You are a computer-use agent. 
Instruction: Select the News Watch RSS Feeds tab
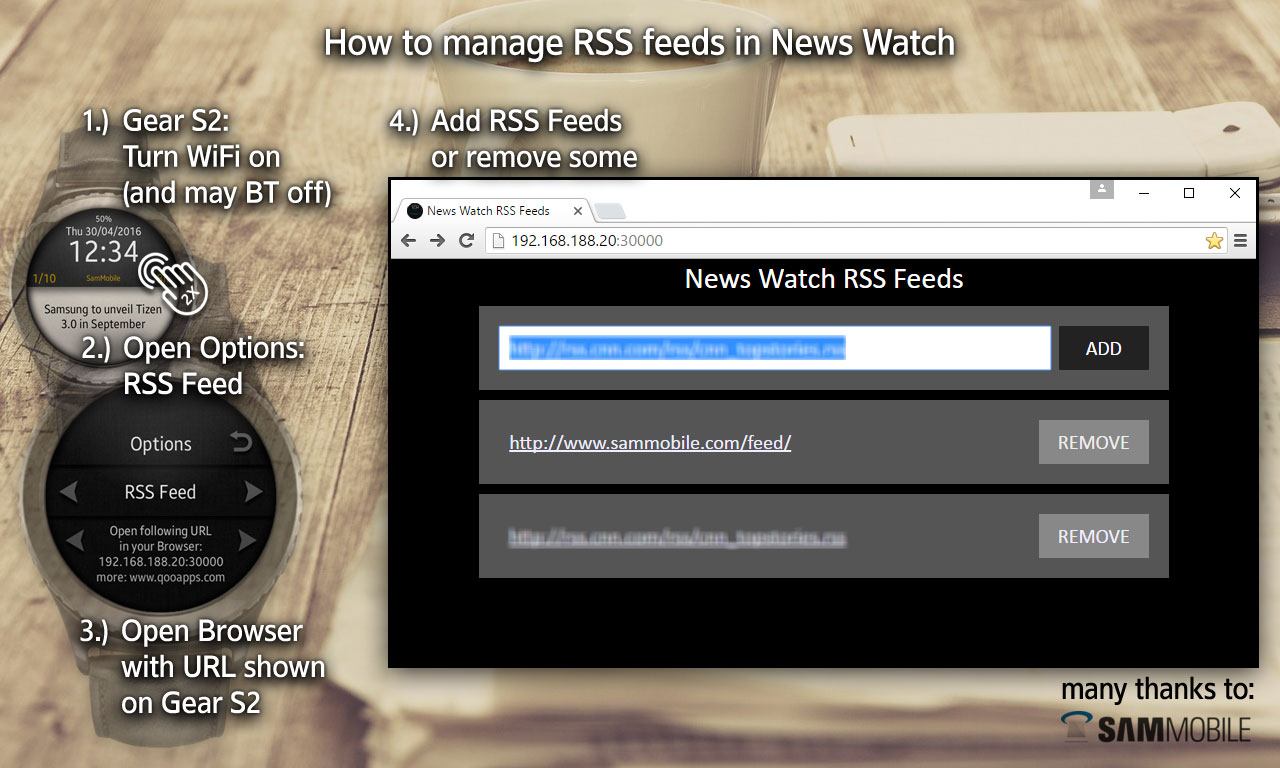click(488, 211)
